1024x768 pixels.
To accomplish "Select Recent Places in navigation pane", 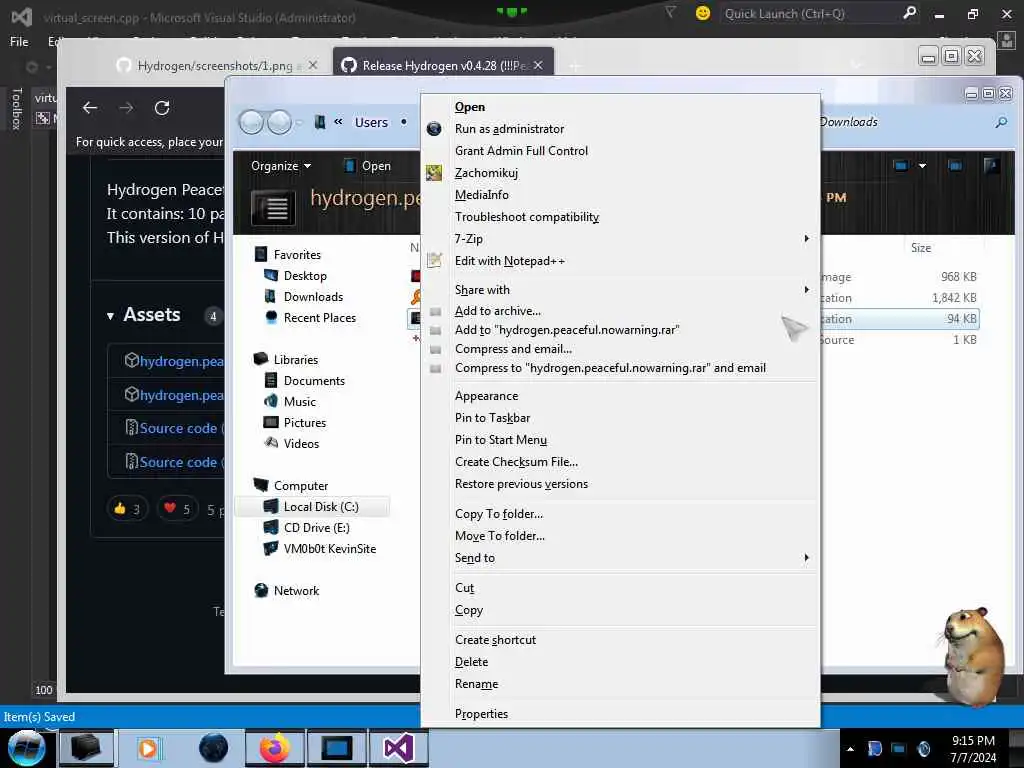I will 319,317.
